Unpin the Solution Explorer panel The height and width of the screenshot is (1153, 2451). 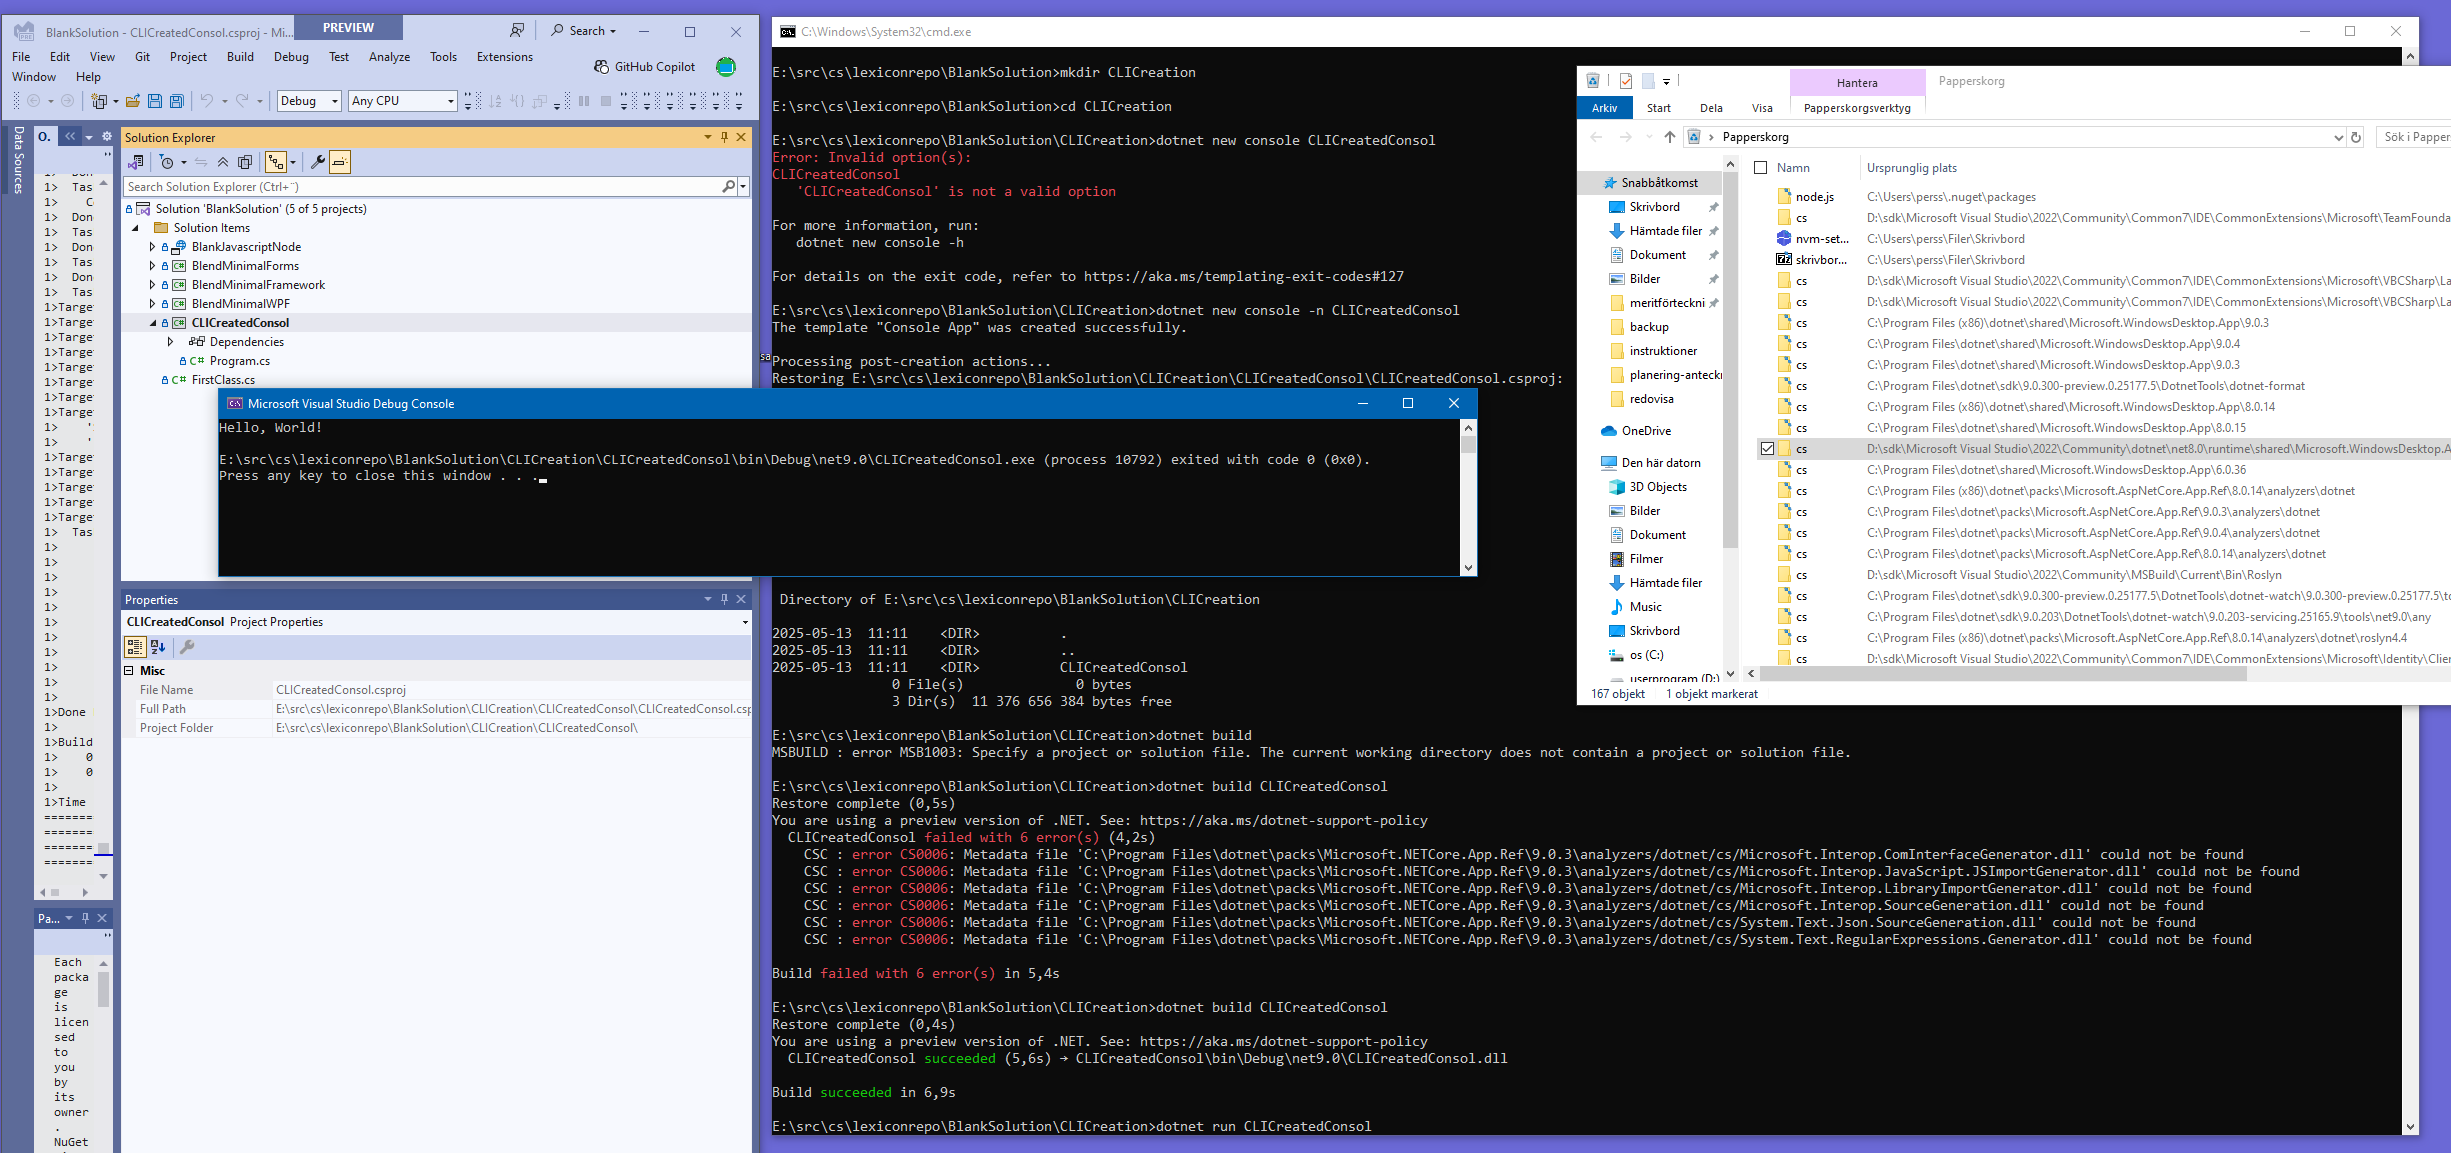pos(725,137)
